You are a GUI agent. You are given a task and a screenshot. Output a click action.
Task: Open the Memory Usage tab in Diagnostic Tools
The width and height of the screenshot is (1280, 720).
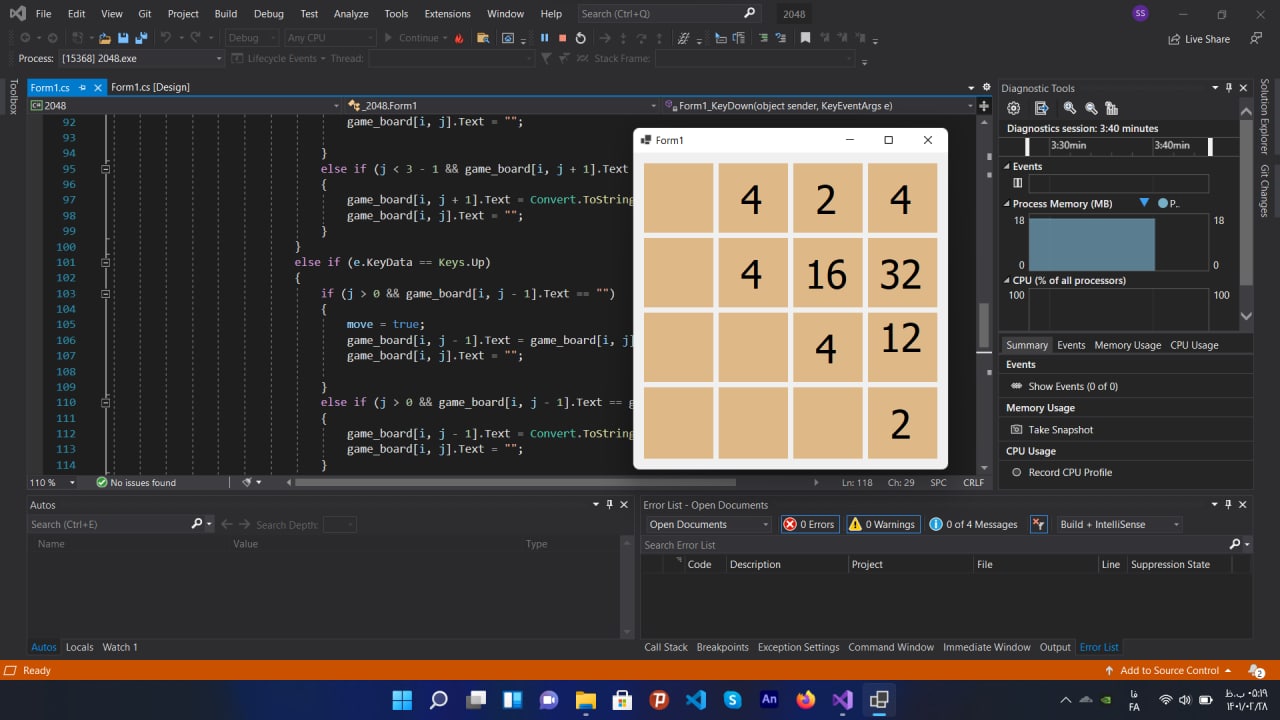click(x=1127, y=345)
